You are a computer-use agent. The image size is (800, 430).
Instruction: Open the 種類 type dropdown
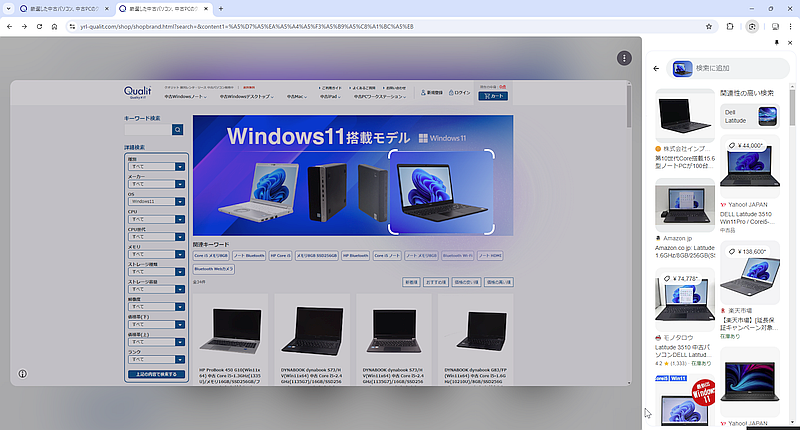pyautogui.click(x=156, y=167)
